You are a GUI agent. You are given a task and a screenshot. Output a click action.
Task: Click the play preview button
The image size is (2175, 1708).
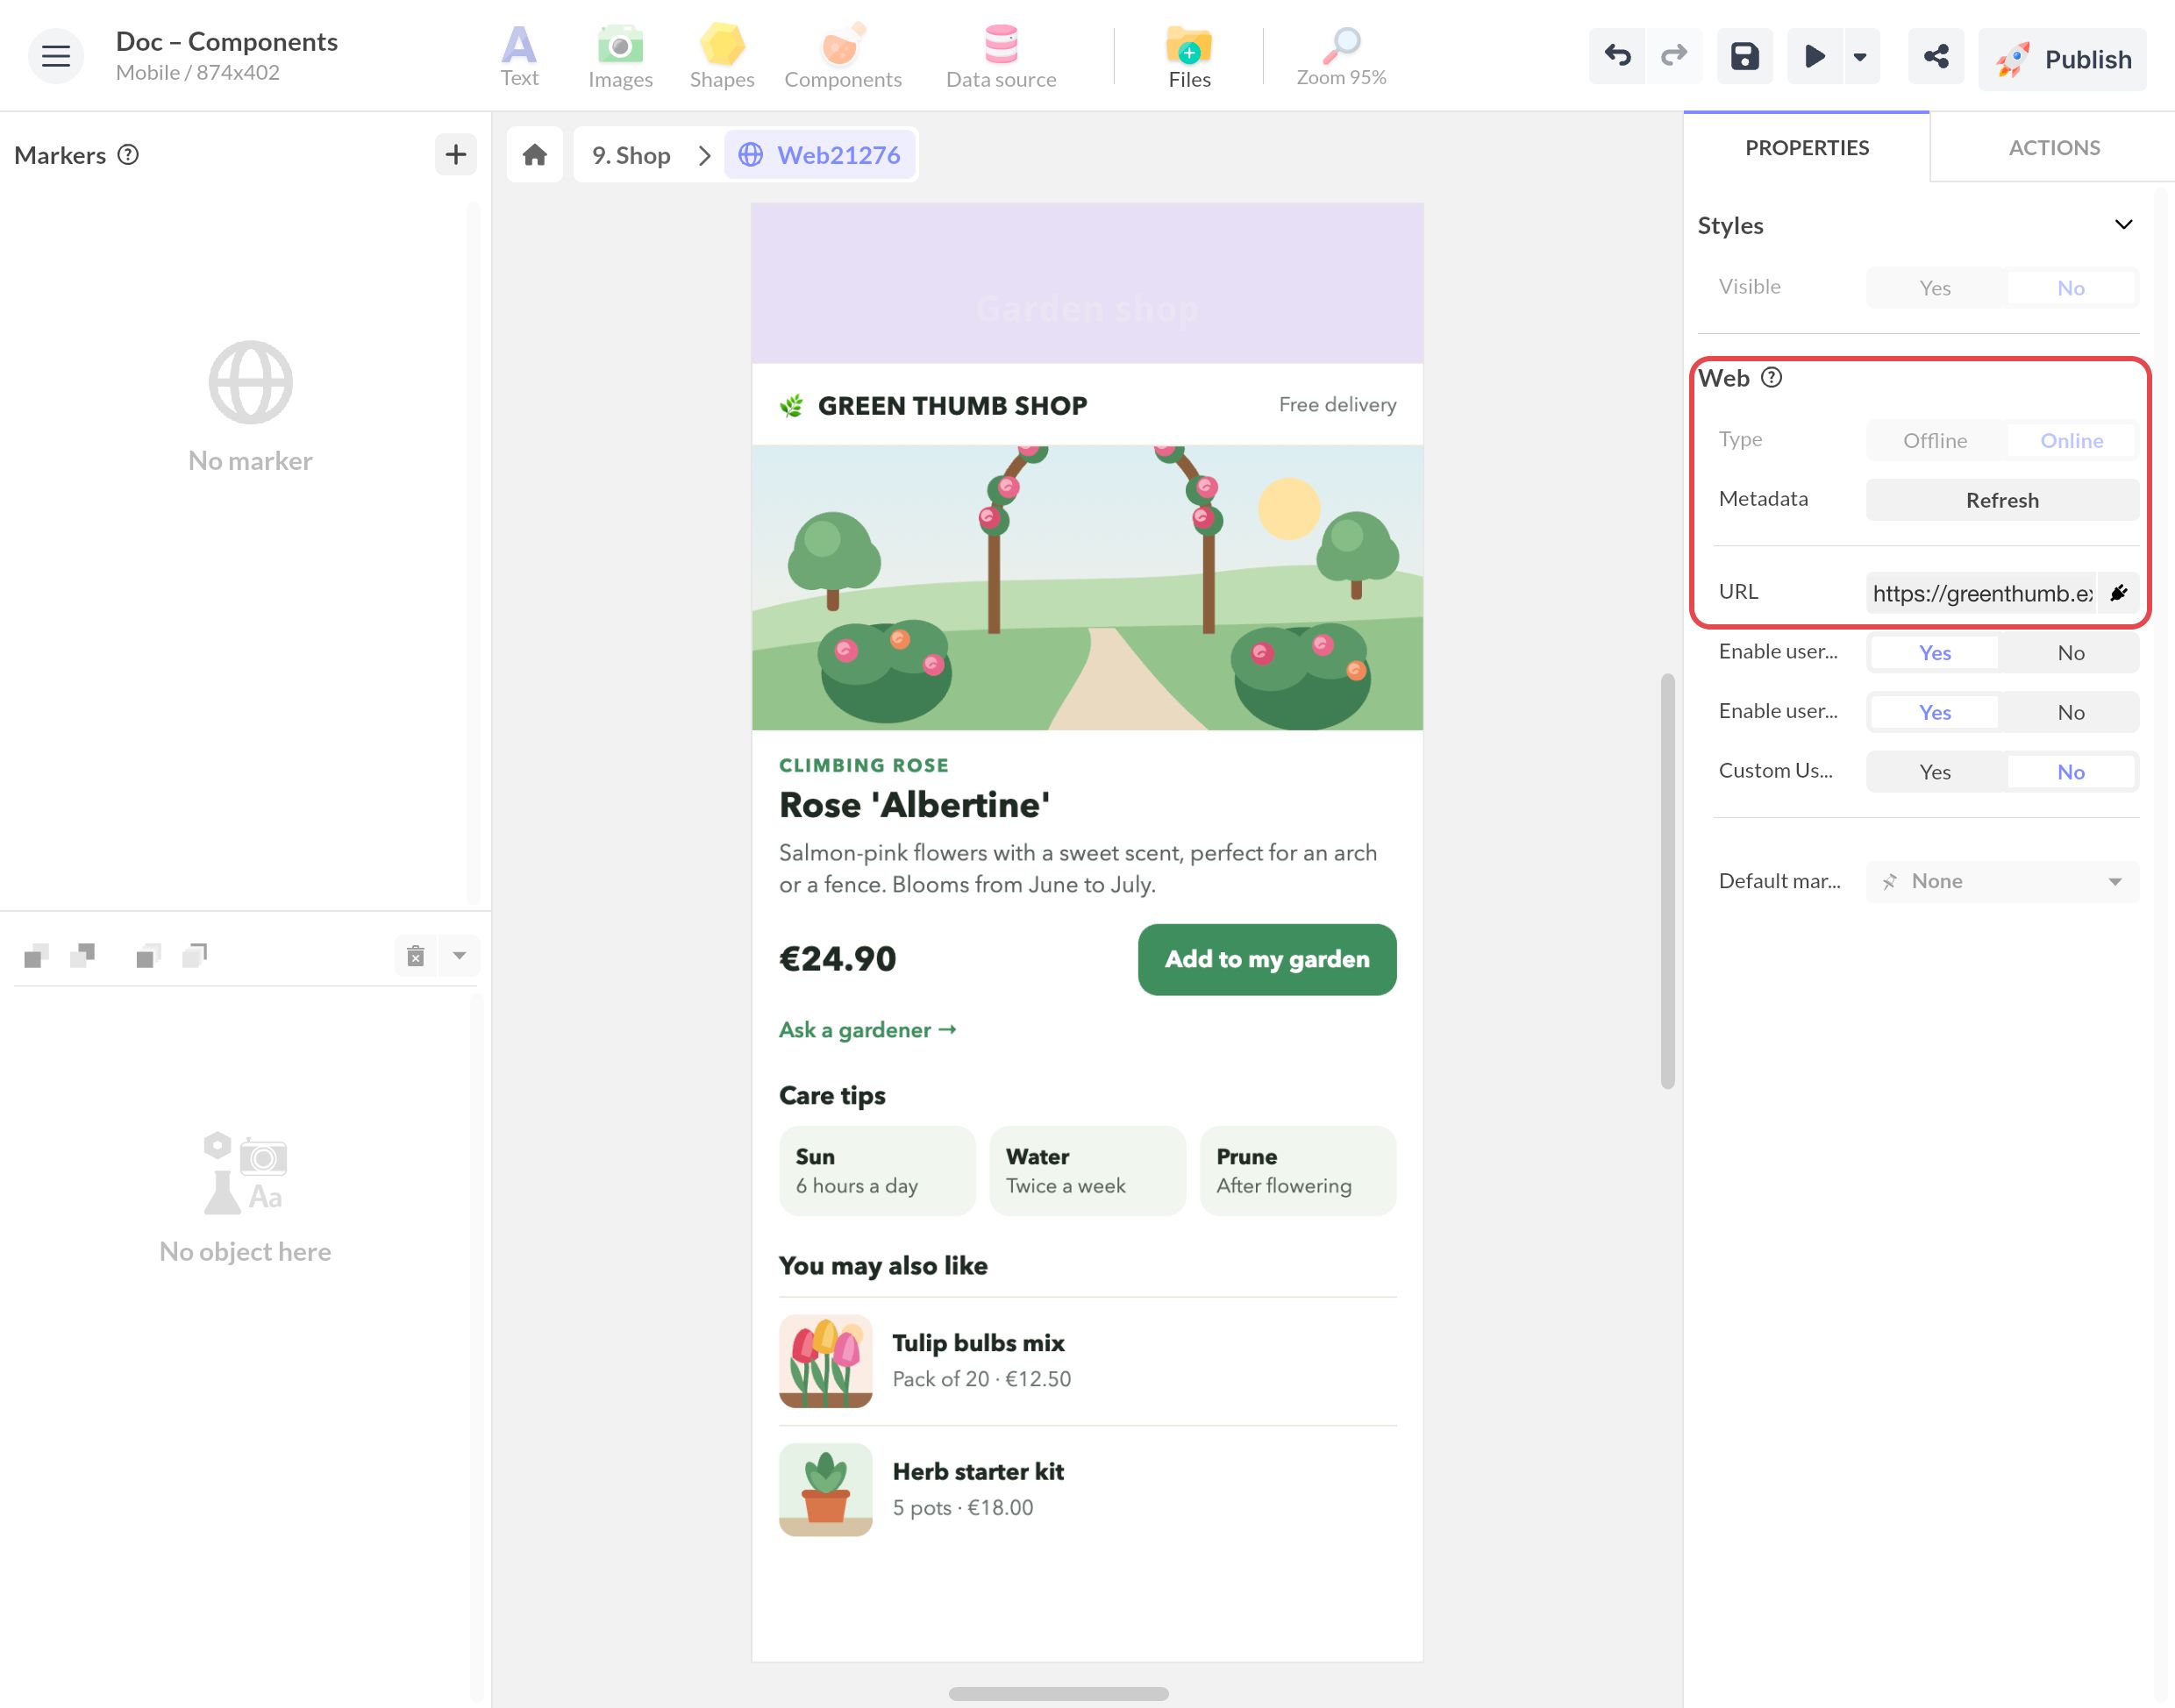tap(1814, 56)
